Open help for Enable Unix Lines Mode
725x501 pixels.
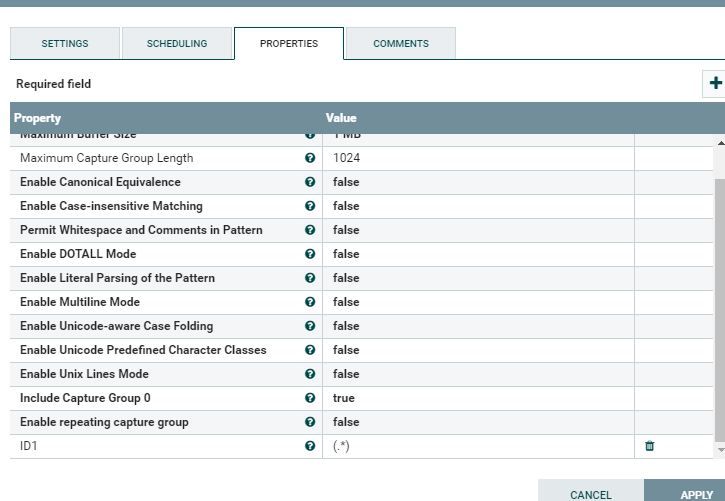310,374
